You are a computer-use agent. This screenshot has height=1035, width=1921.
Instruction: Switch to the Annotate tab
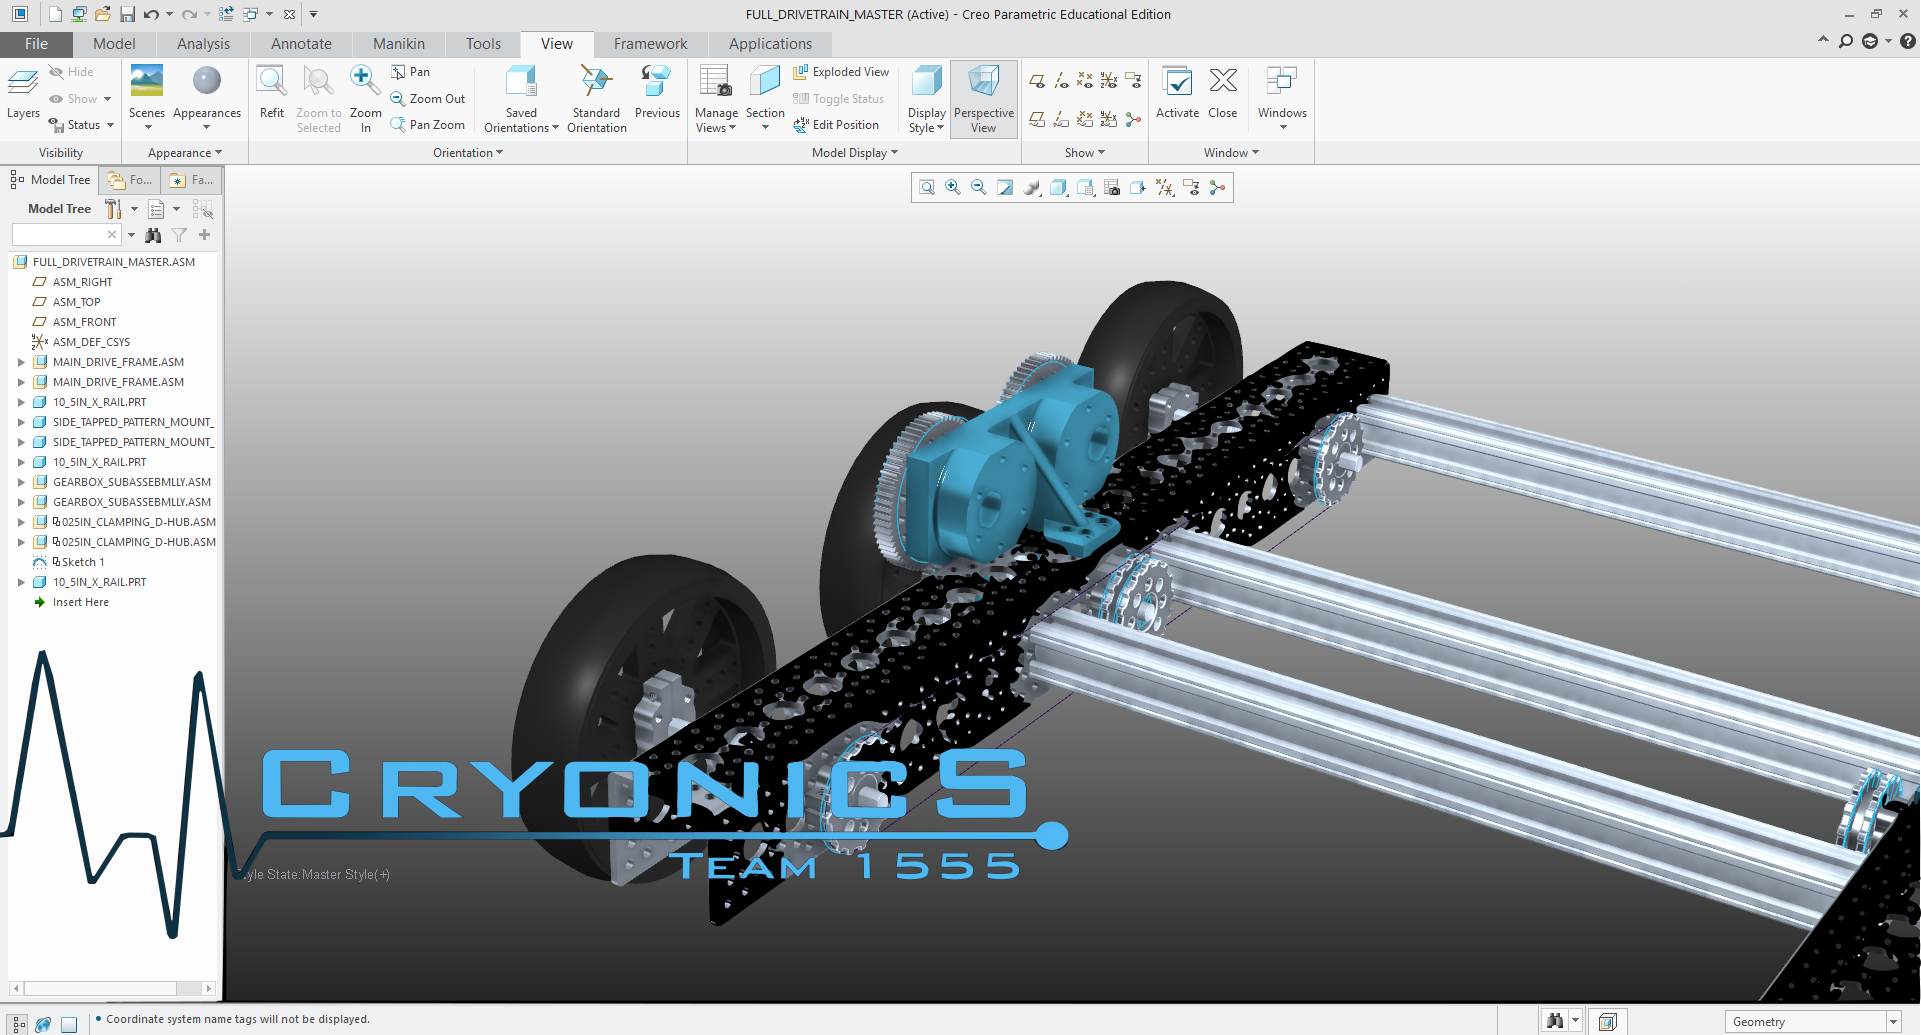[x=301, y=44]
